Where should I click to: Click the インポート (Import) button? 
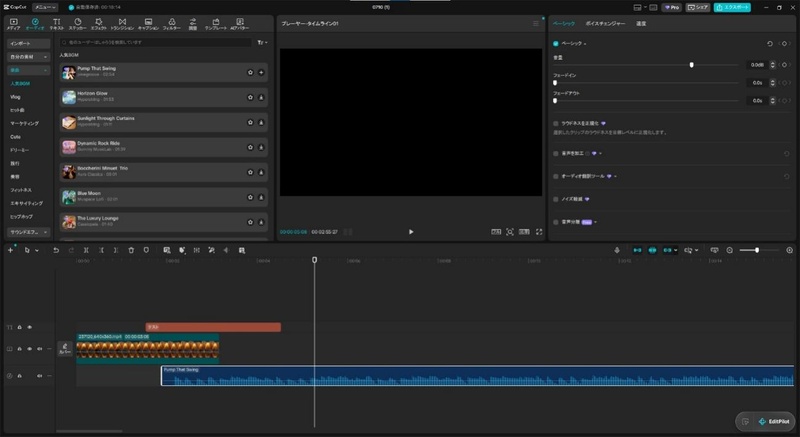pyautogui.click(x=29, y=44)
